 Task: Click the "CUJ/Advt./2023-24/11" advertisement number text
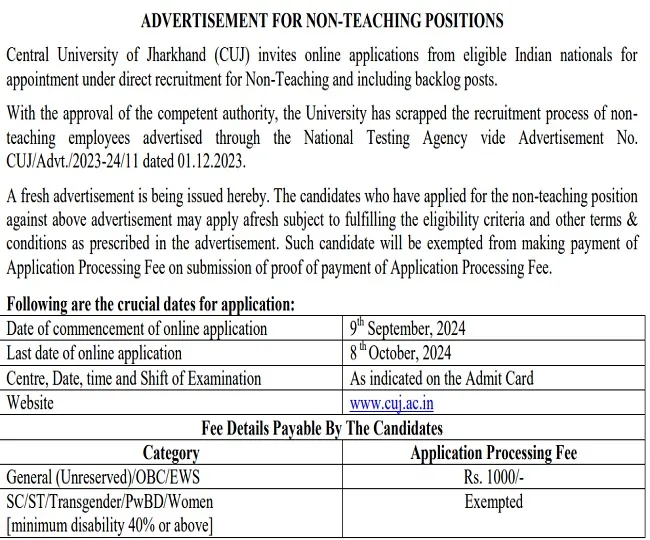tap(73, 162)
